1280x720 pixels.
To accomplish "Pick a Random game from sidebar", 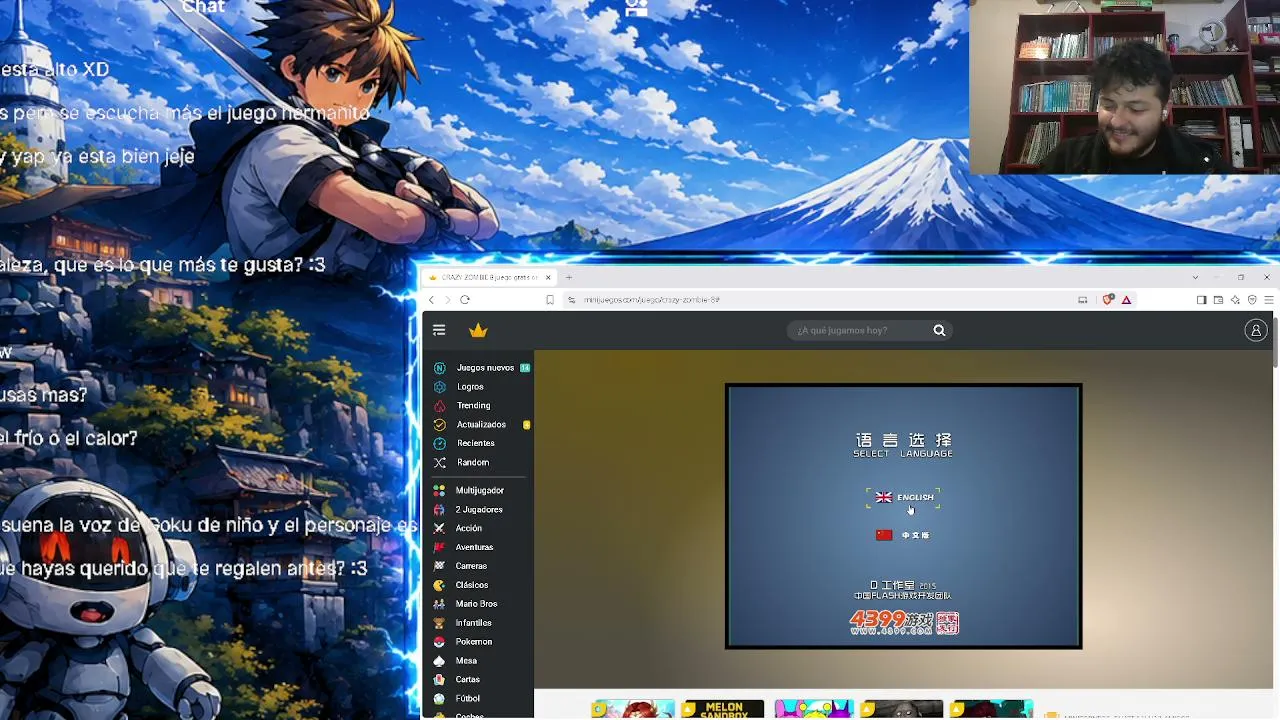I will pyautogui.click(x=473, y=462).
